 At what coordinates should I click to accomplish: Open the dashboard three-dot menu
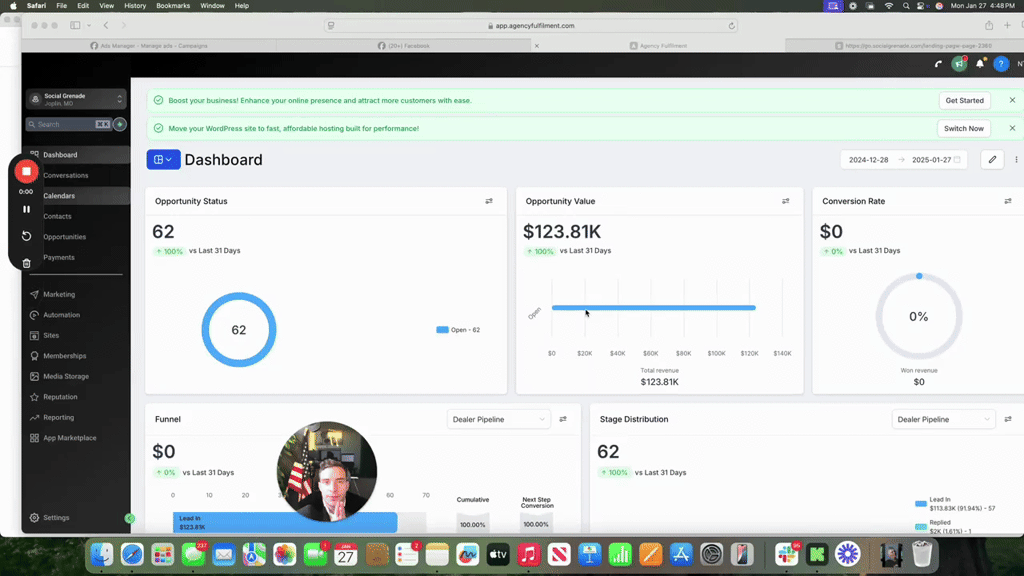[1016, 159]
